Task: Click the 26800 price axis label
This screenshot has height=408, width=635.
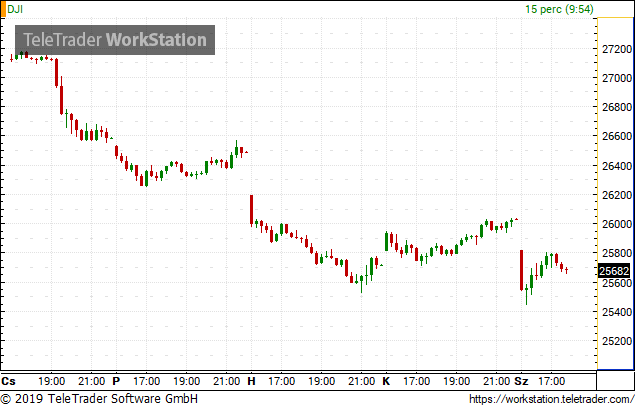Action: tap(617, 107)
